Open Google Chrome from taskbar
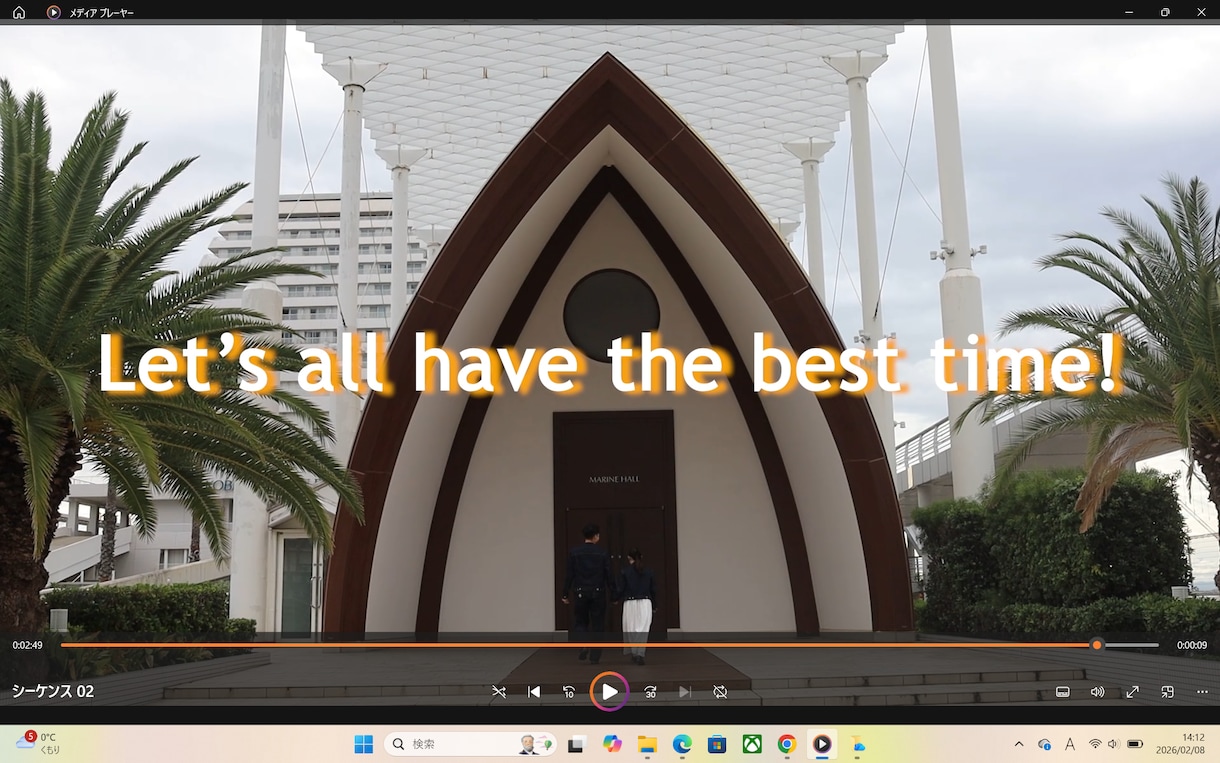Viewport: 1220px width, 763px height. (x=787, y=744)
